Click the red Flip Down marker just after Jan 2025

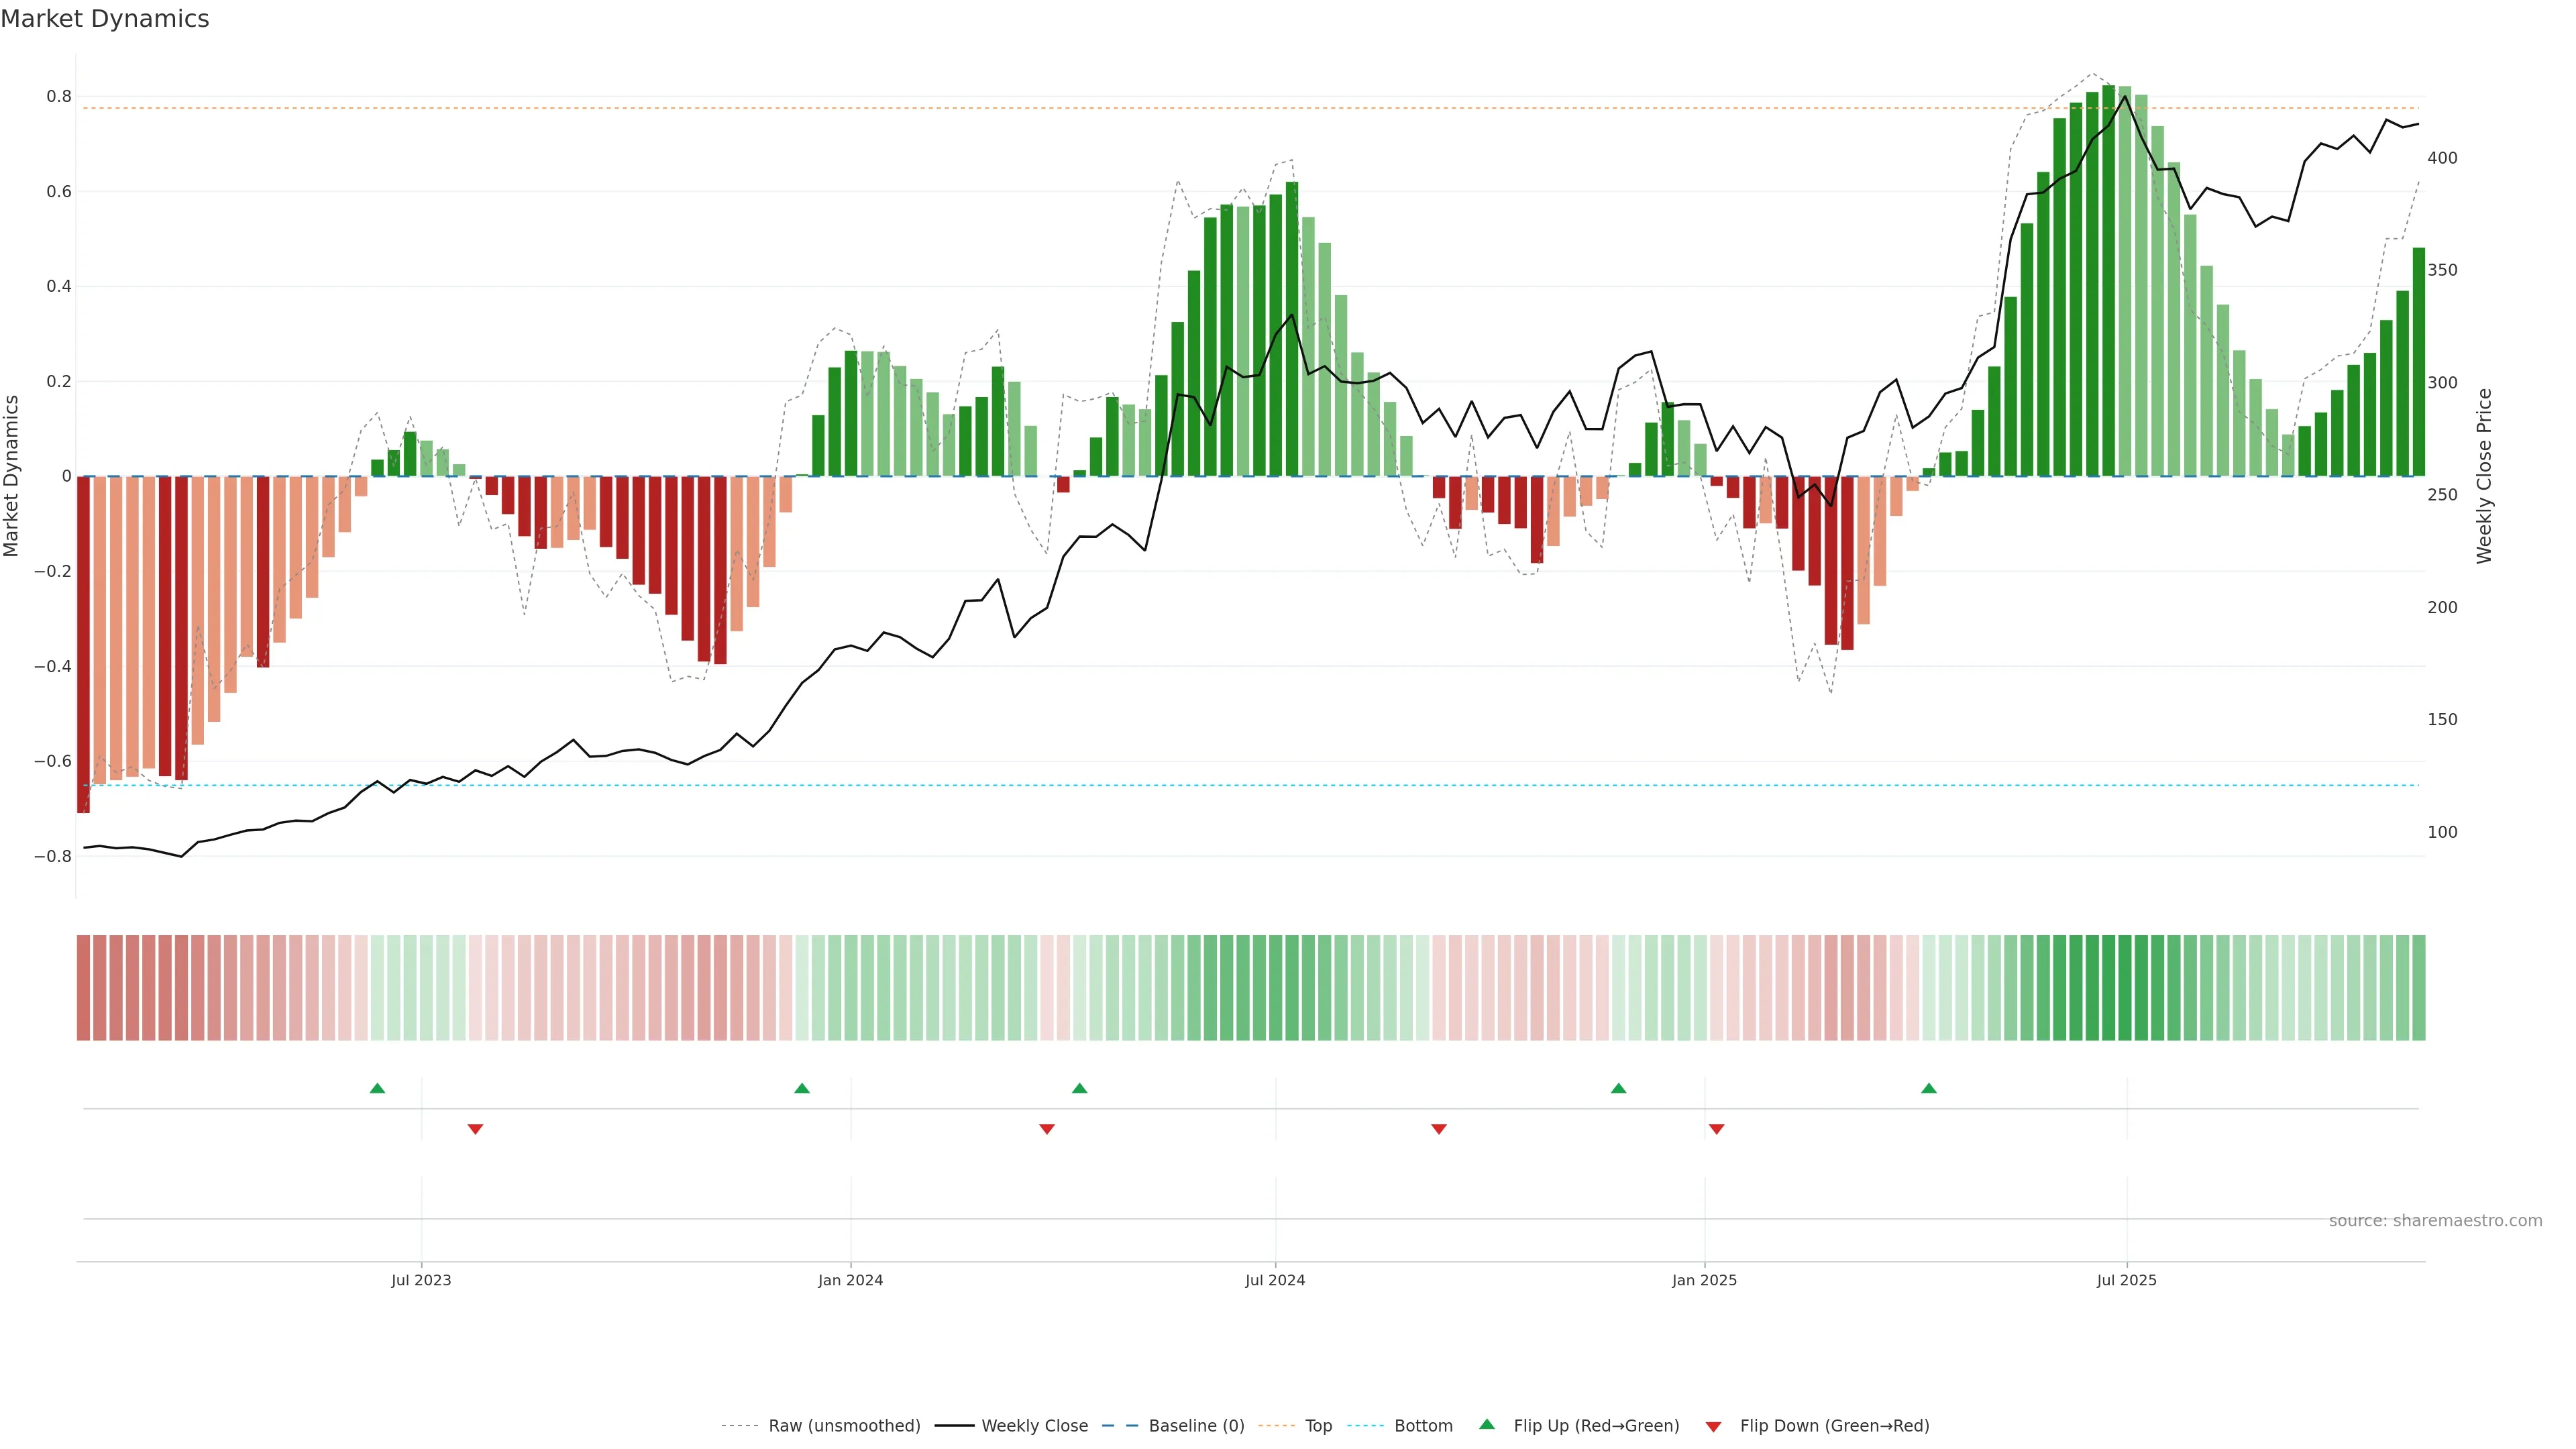click(x=1716, y=1129)
